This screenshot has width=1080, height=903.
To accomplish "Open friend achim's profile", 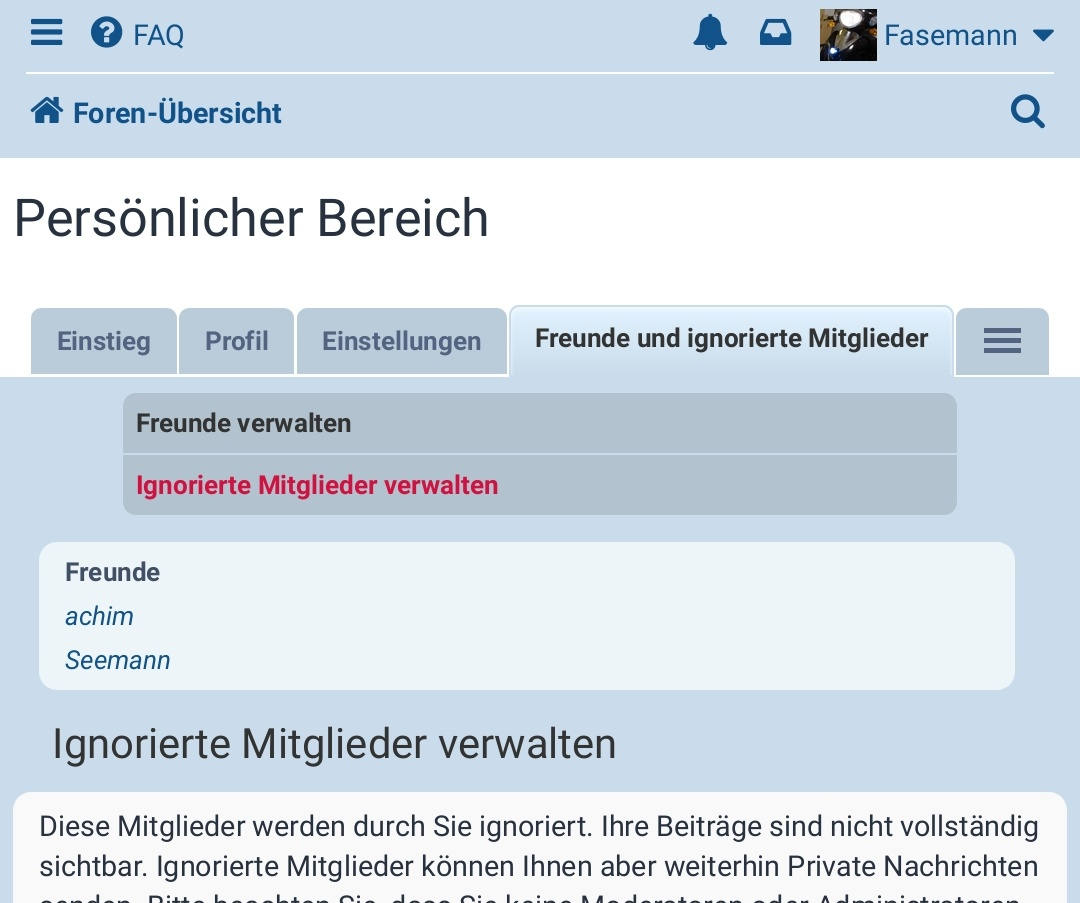I will [99, 616].
